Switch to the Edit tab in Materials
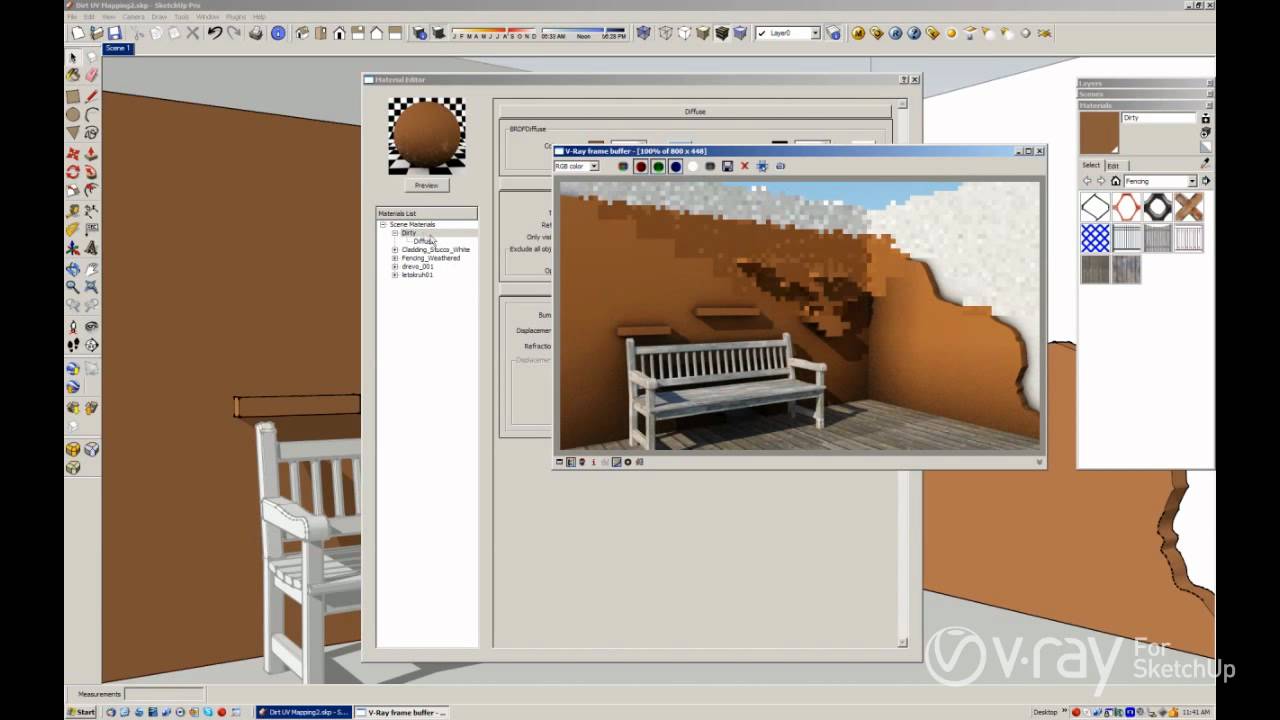Screen dimensions: 1280x720 1113,165
